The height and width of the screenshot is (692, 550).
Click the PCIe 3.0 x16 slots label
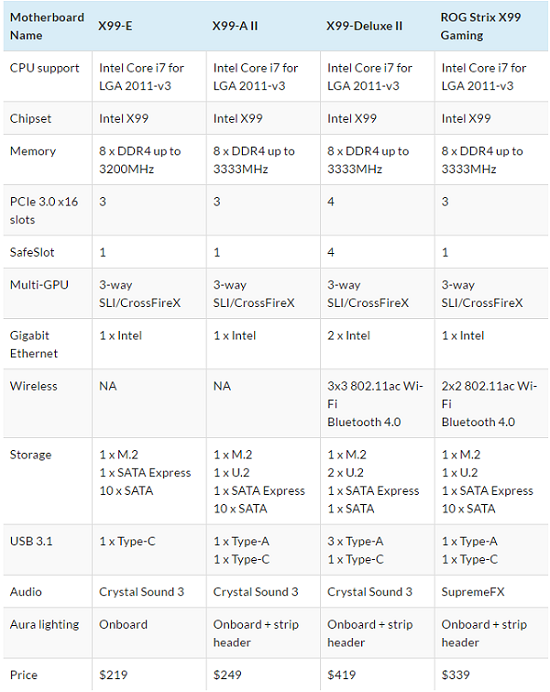[x=44, y=211]
